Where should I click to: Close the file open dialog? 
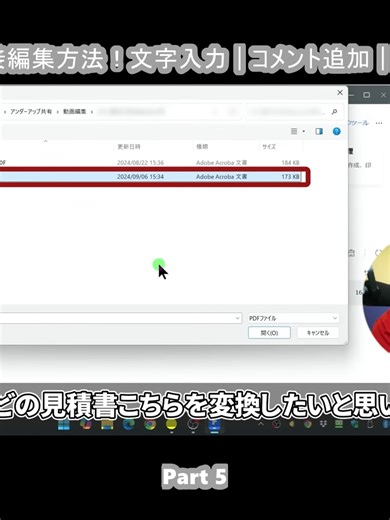tap(340, 93)
